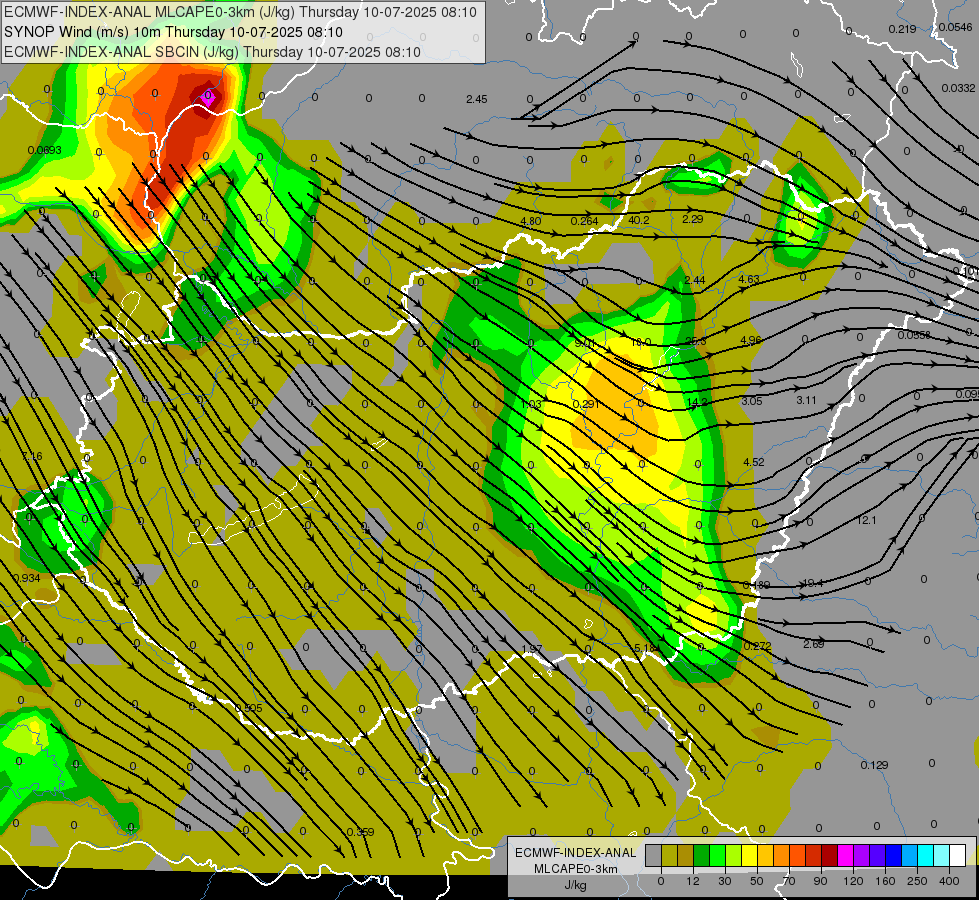Viewport: 979px width, 900px height.
Task: Click the SYNOP Wind 10m header line
Action: tap(173, 32)
